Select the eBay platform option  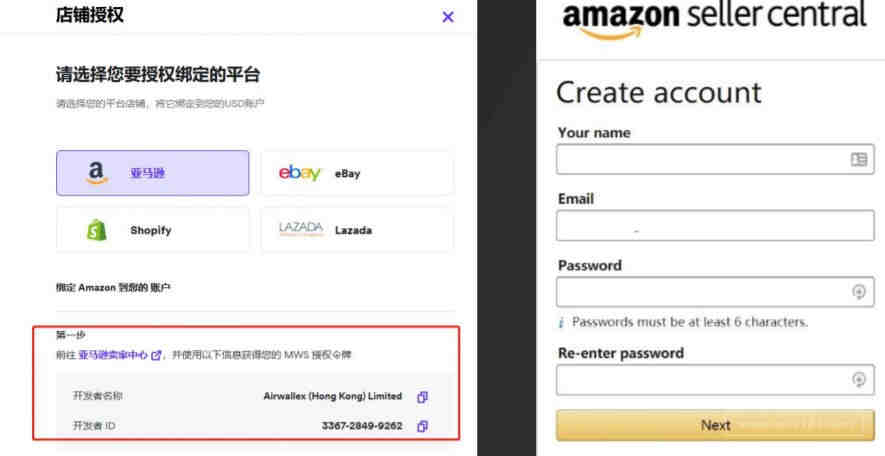pyautogui.click(x=357, y=173)
